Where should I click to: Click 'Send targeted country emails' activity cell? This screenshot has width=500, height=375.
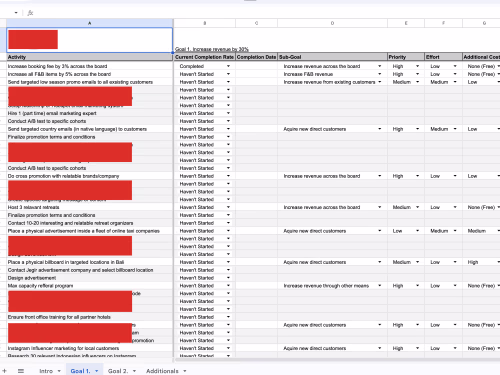tap(89, 129)
